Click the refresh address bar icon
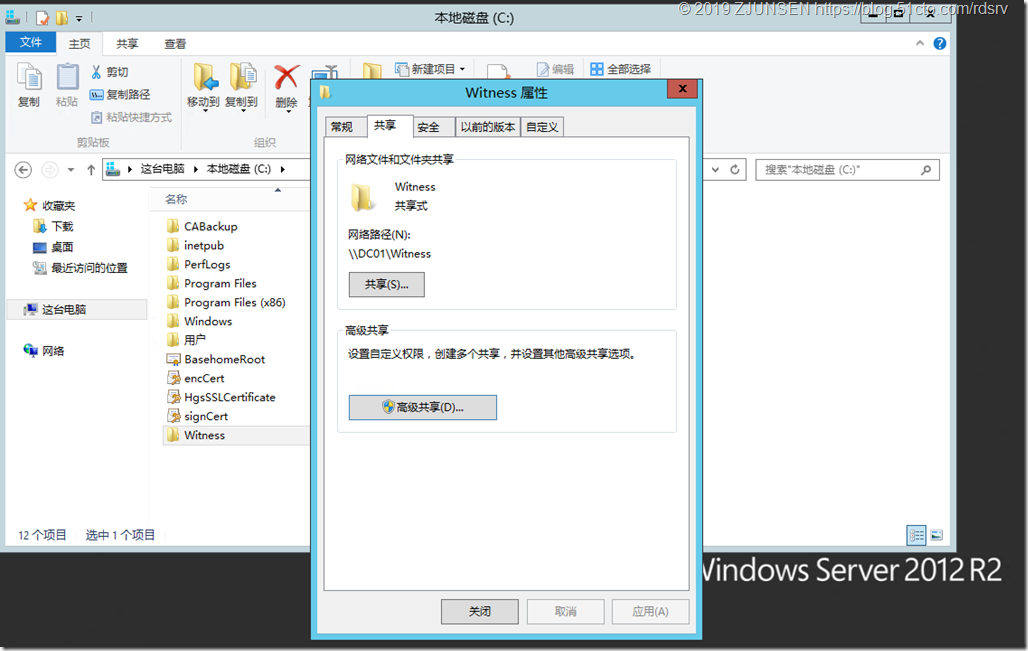Image resolution: width=1028 pixels, height=651 pixels. pyautogui.click(x=735, y=170)
